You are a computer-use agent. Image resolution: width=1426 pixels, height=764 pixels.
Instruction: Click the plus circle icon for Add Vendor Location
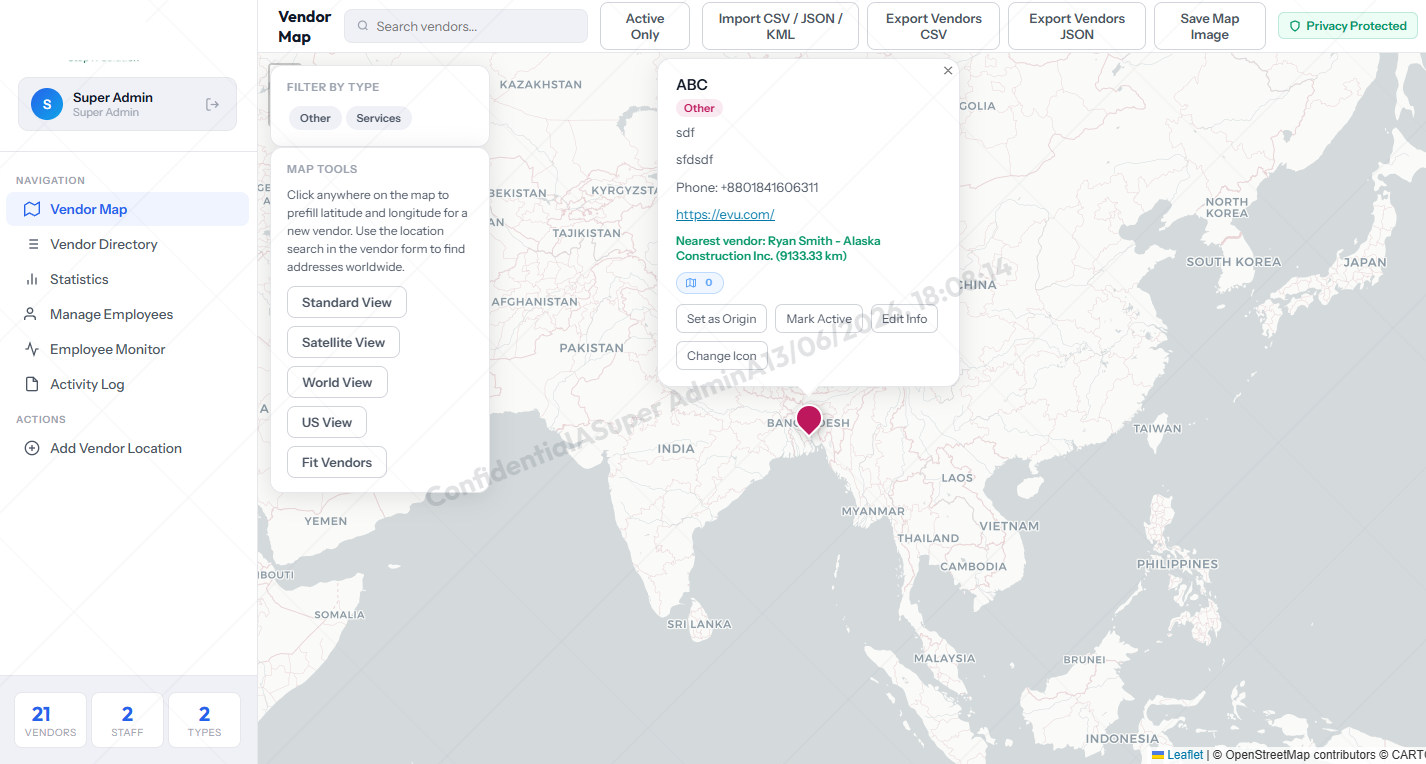32,448
